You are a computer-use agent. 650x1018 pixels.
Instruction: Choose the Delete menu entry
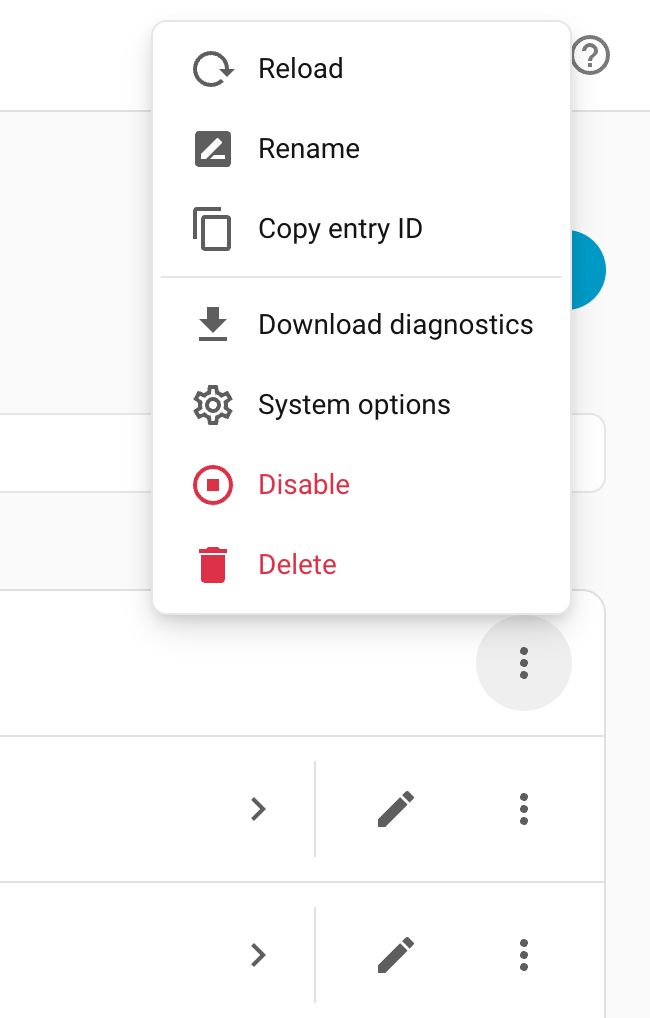point(362,565)
